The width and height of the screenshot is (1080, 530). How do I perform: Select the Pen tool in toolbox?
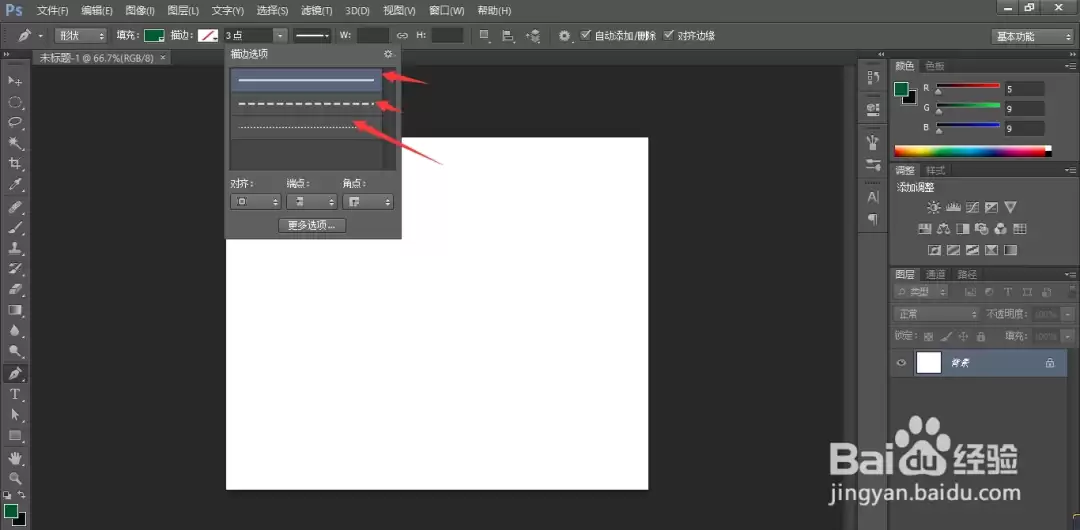[x=14, y=374]
